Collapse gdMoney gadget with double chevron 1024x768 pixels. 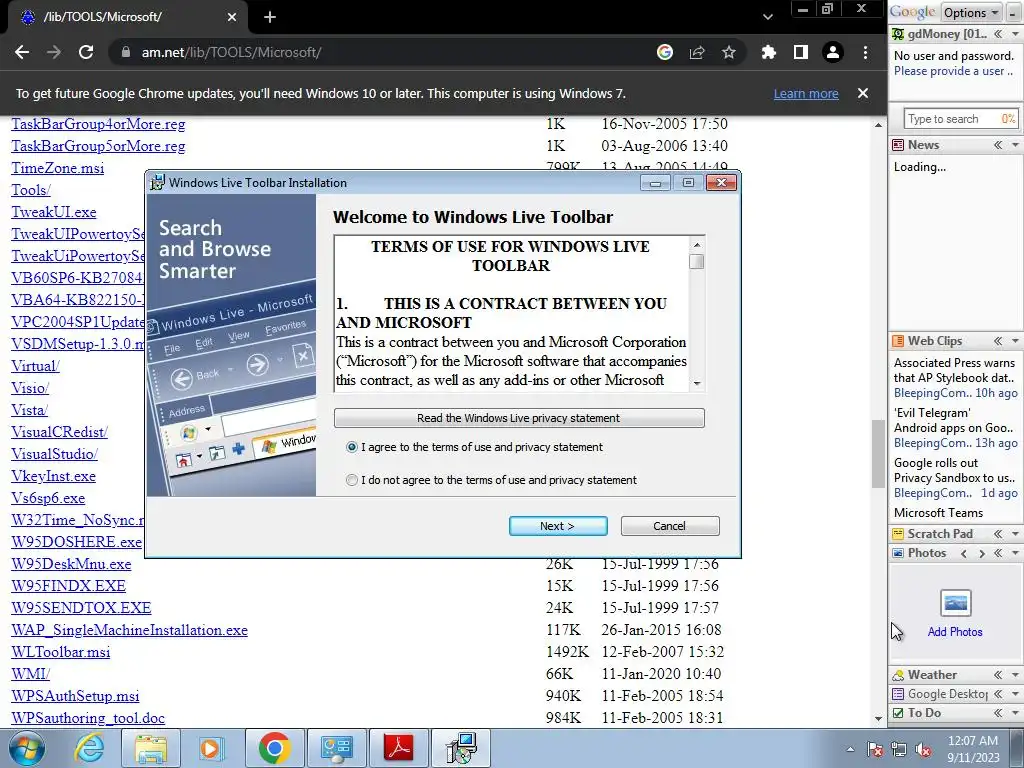coord(998,34)
